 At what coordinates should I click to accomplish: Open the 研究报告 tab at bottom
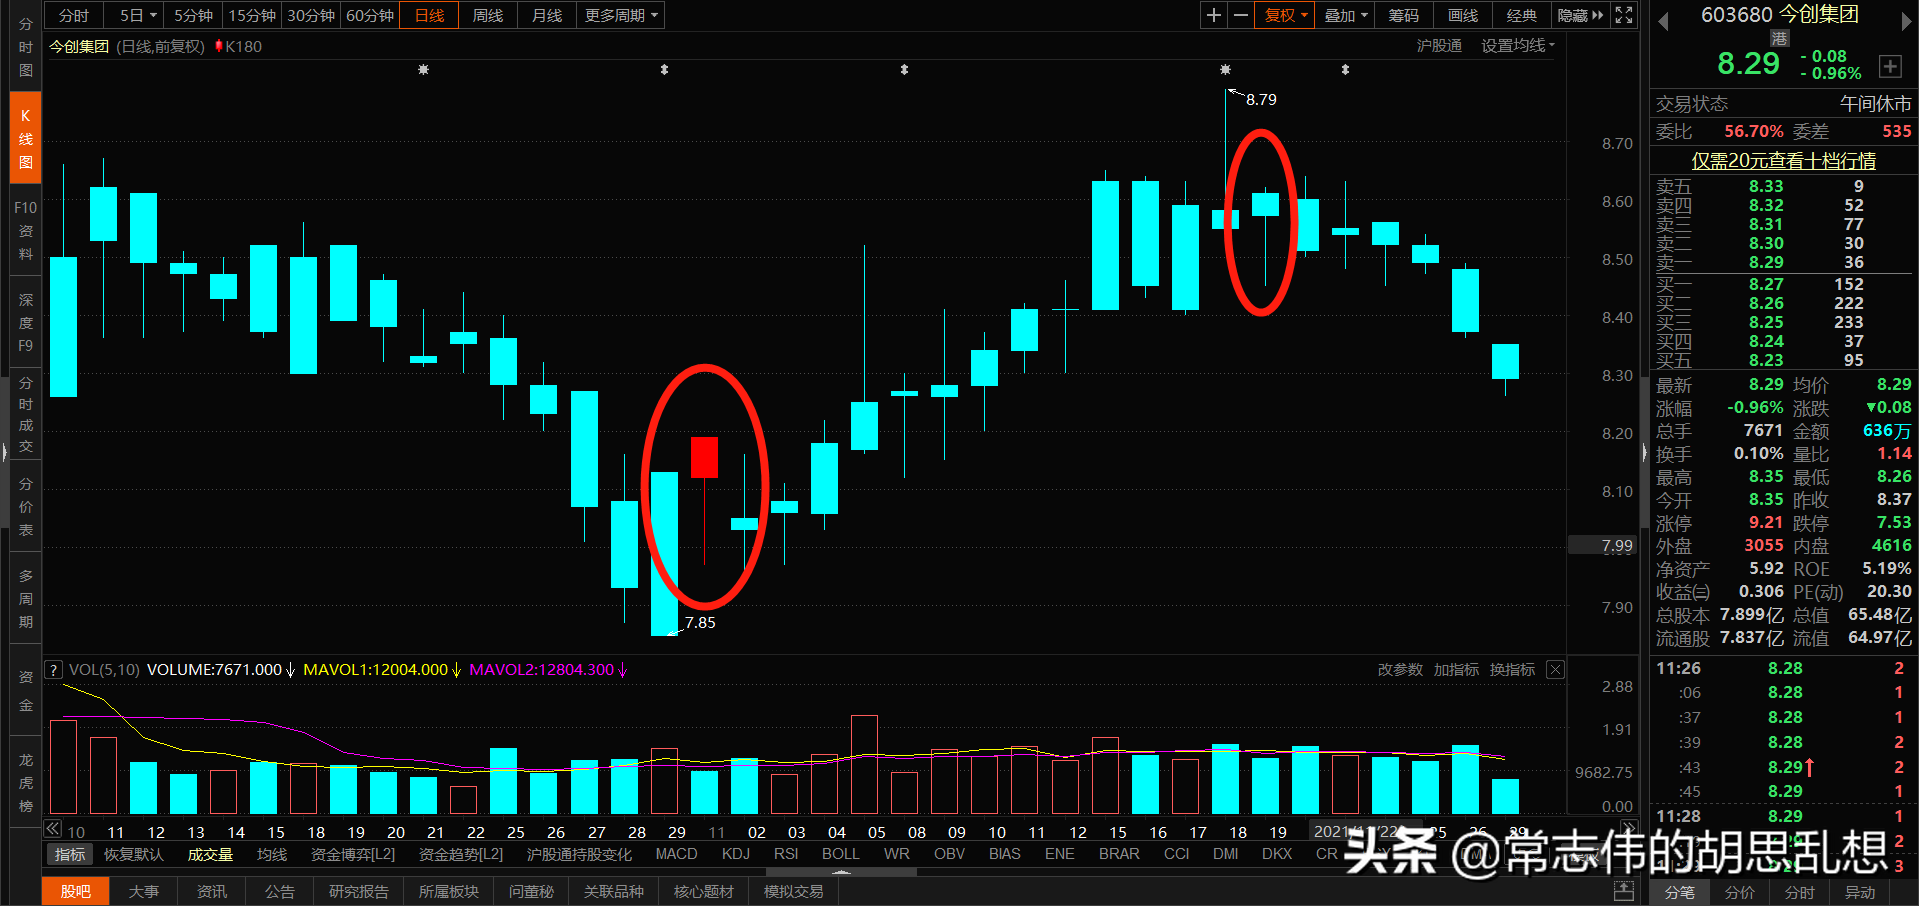coord(358,891)
